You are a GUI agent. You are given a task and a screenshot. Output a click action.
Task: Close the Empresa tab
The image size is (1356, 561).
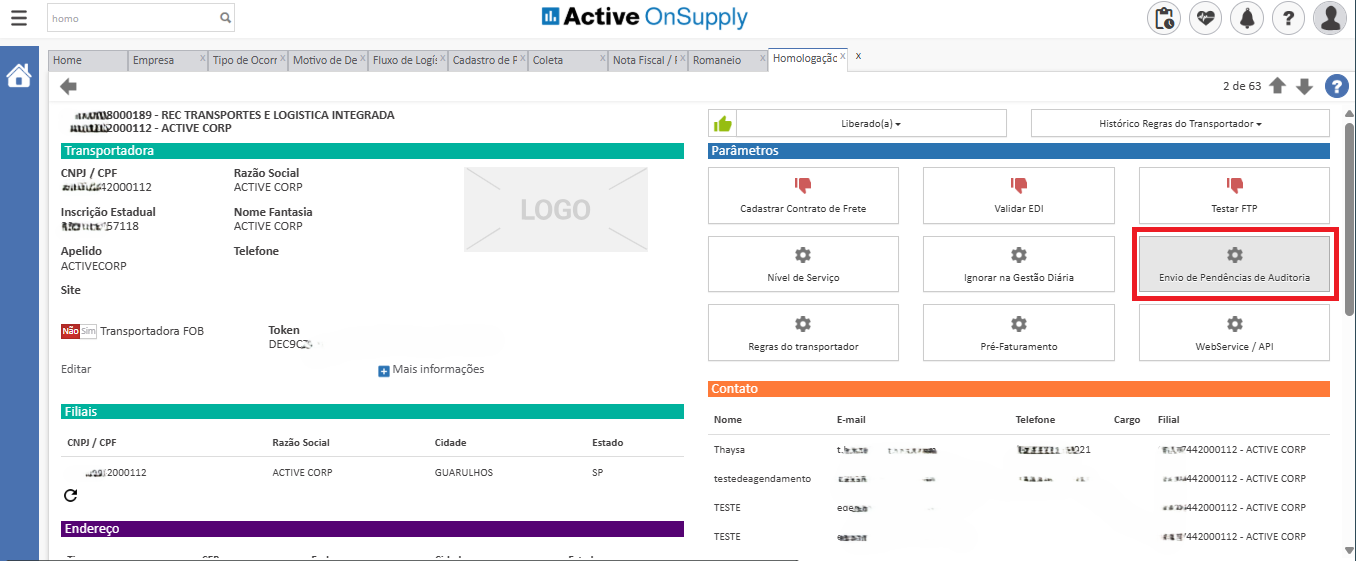[x=203, y=58]
